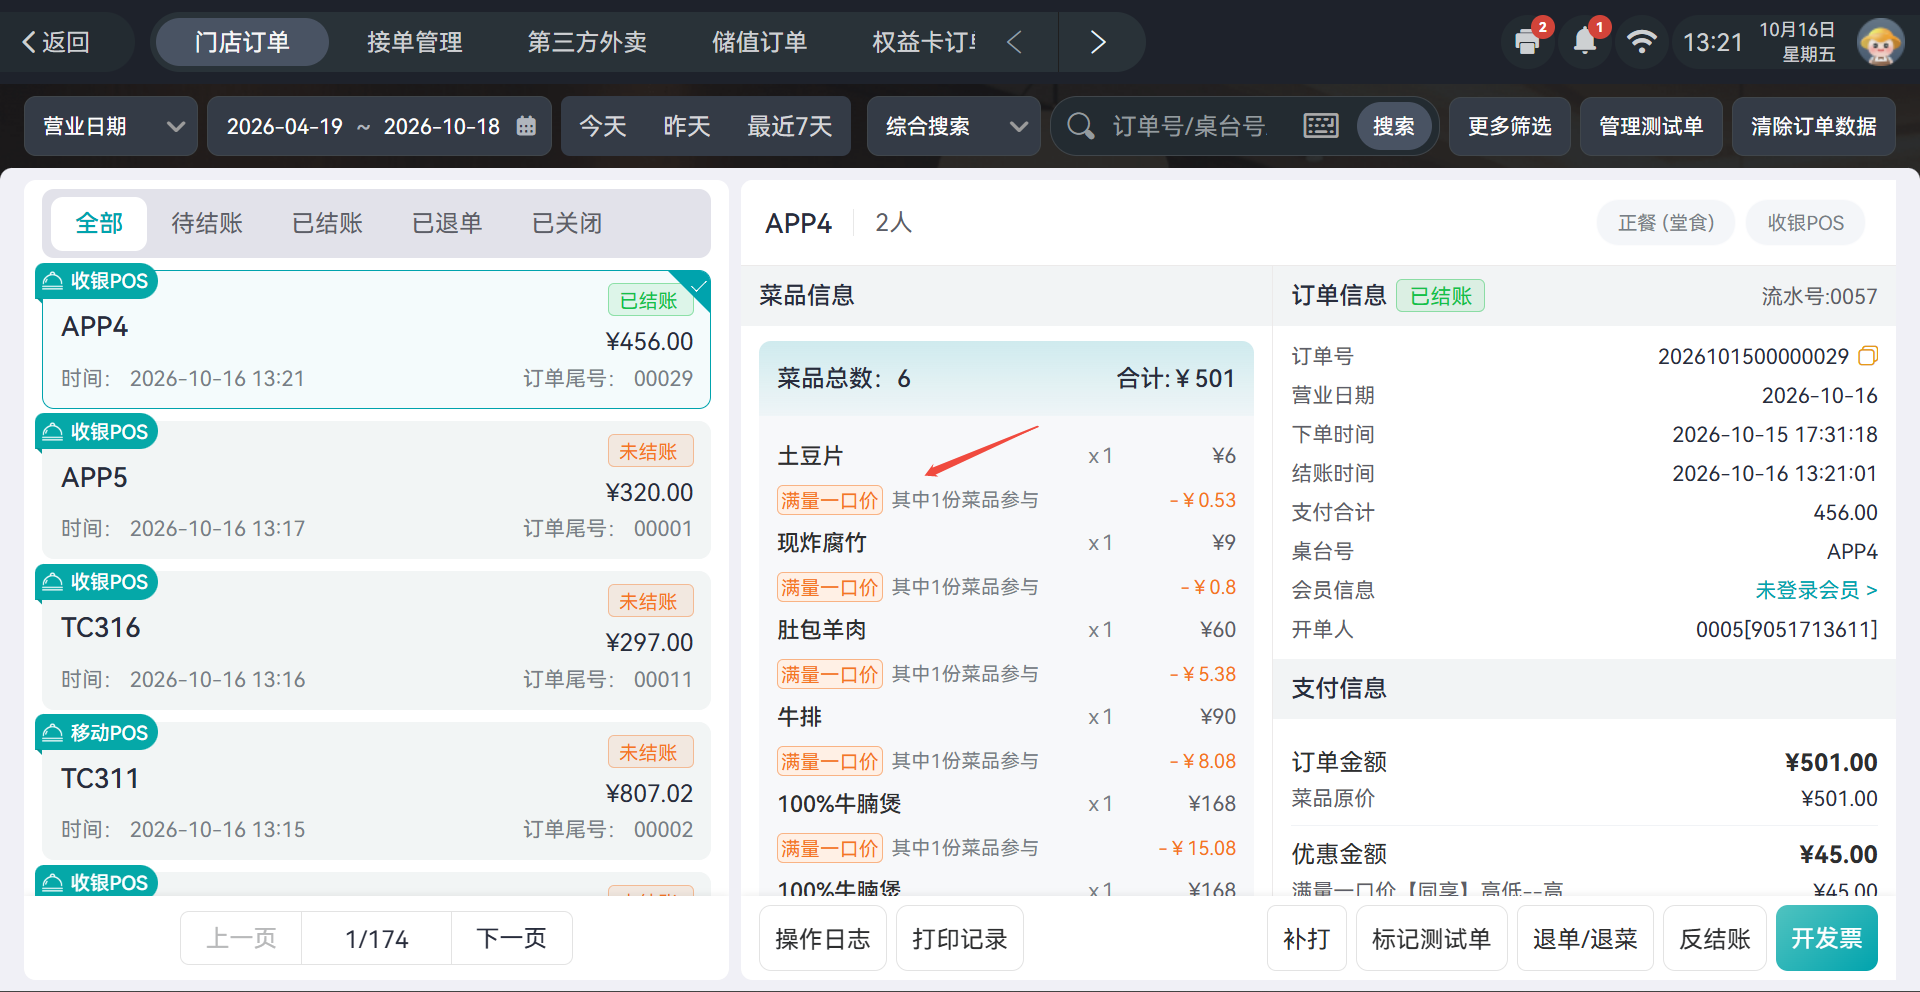Filter orders by 待结账
The width and height of the screenshot is (1920, 992).
[x=207, y=223]
